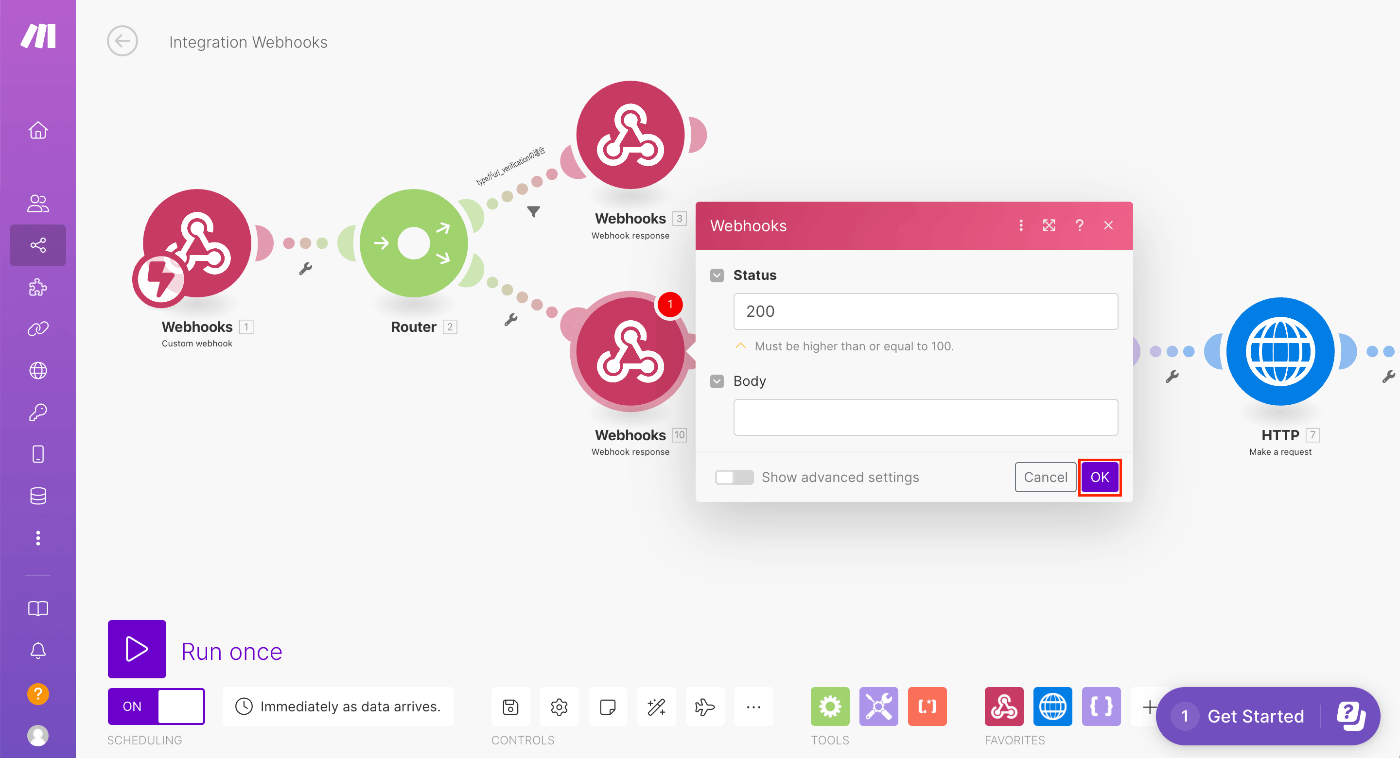This screenshot has height=758, width=1400.
Task: Open the filter on upper route
Action: (533, 211)
